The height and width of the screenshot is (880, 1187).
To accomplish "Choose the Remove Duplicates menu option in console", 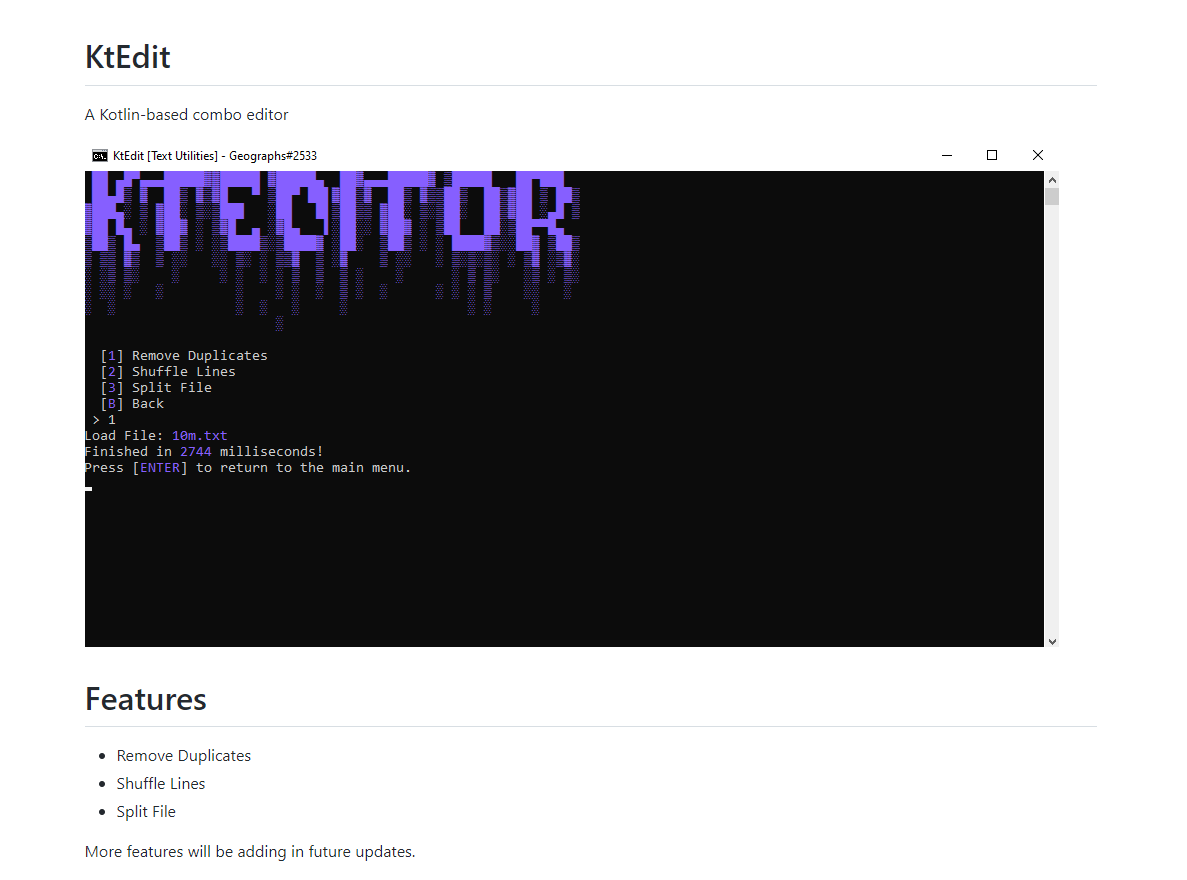I will tap(199, 356).
